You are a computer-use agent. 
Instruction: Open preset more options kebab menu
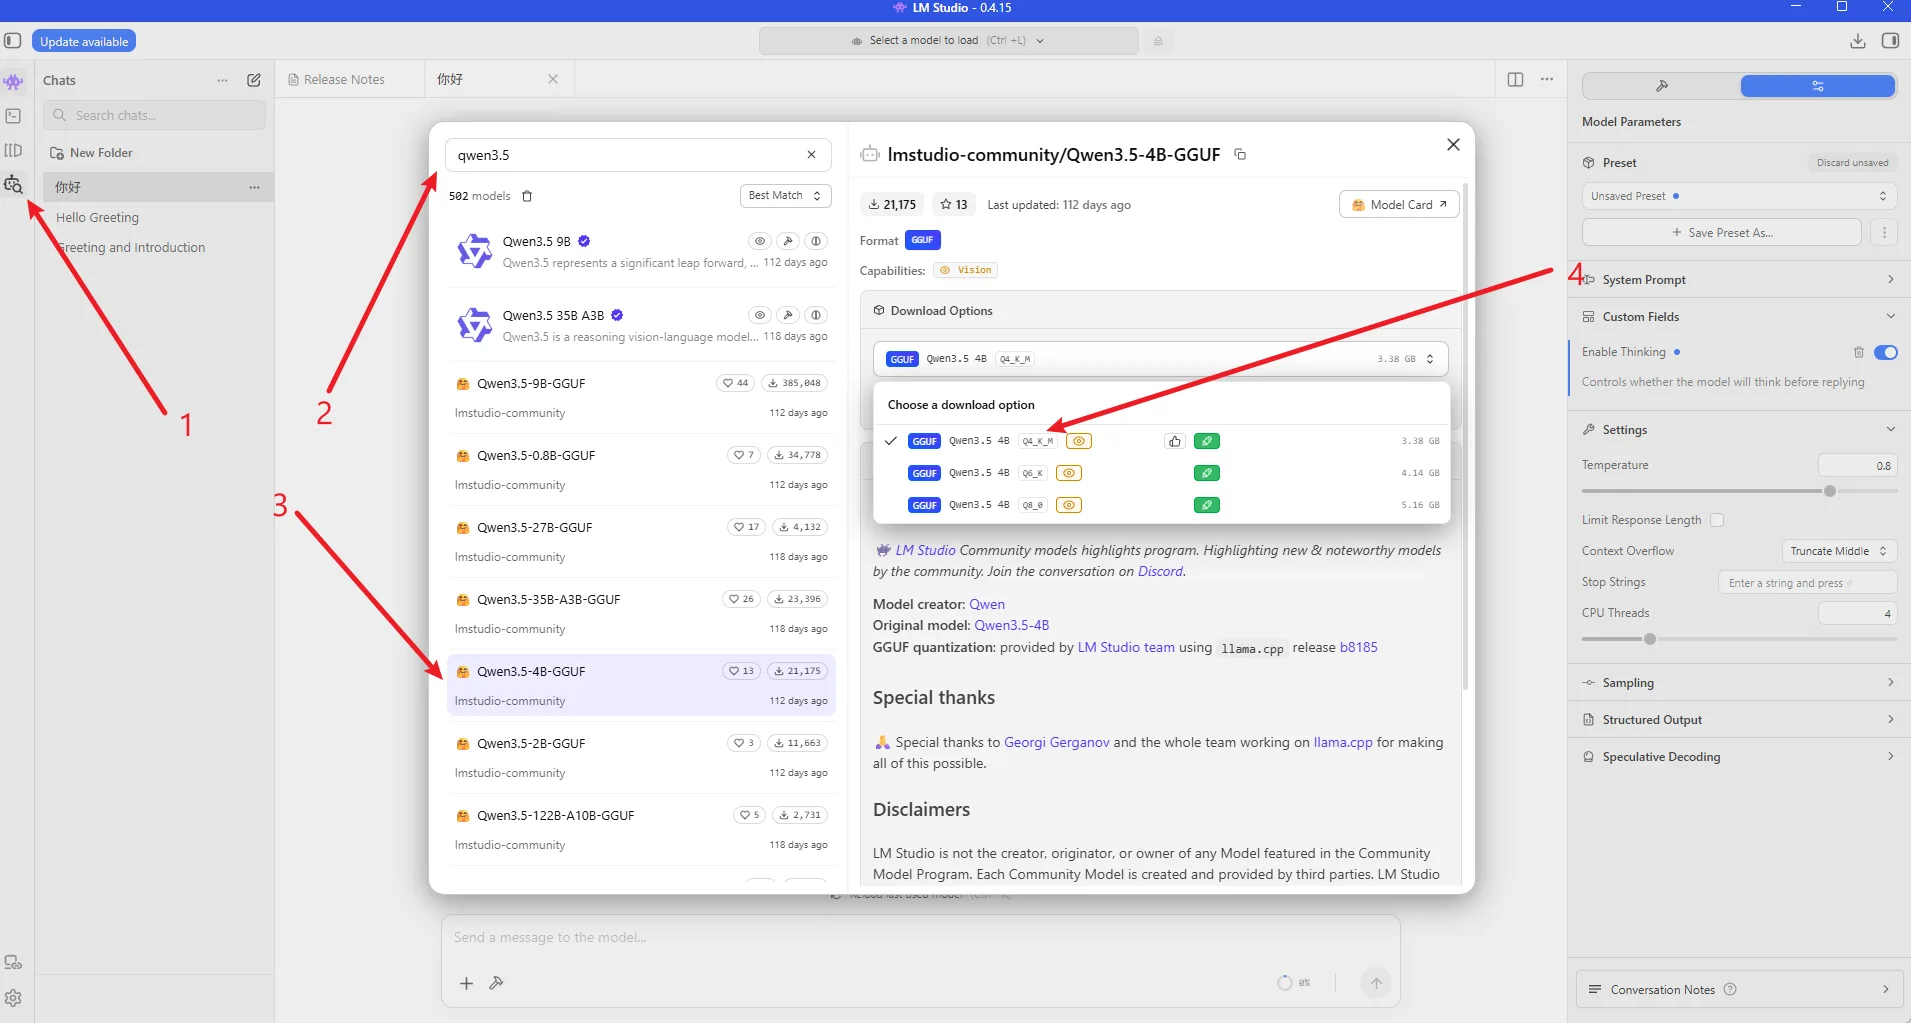(x=1884, y=232)
